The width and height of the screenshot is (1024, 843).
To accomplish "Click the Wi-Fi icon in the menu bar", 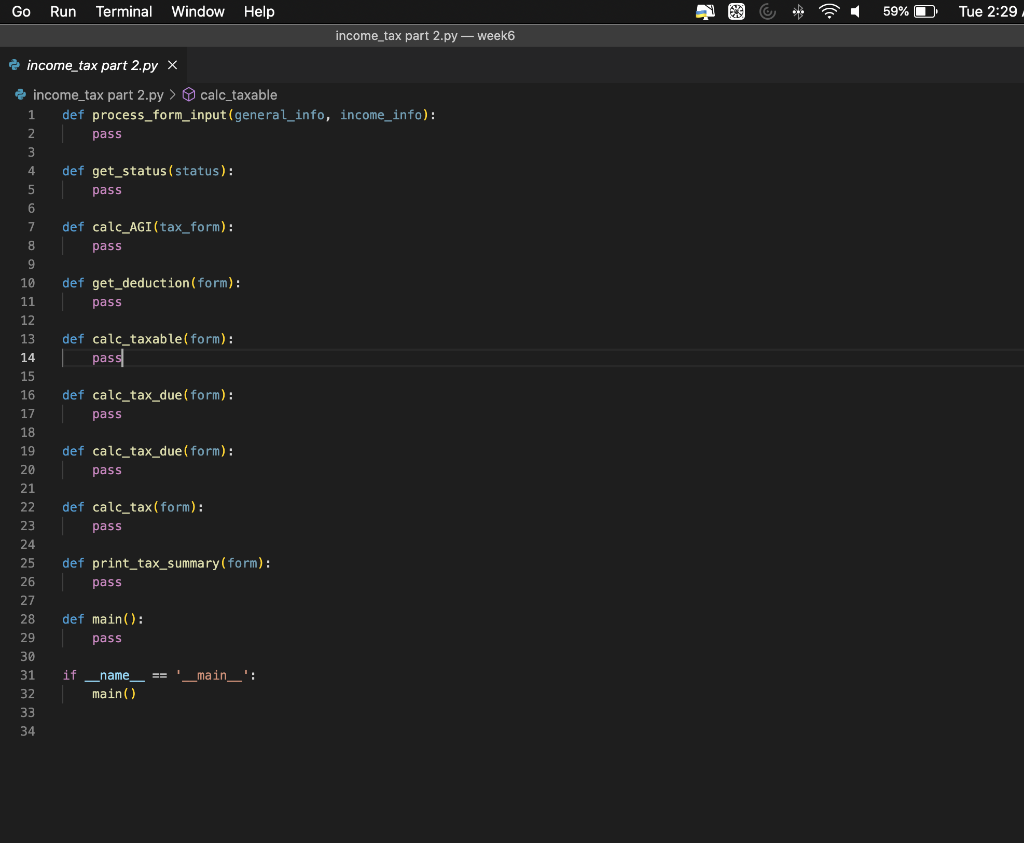I will pyautogui.click(x=829, y=11).
